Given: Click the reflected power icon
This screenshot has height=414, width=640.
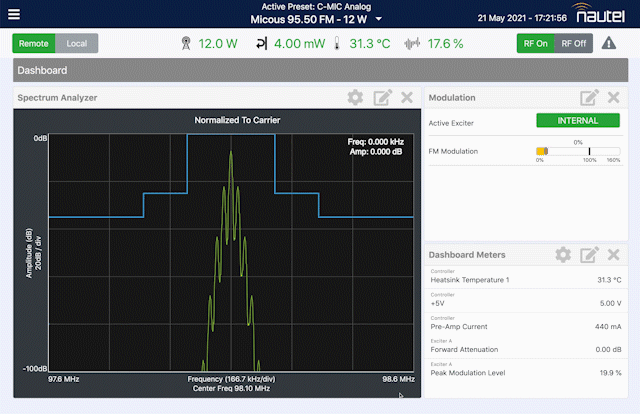Looking at the screenshot, I should [262, 43].
